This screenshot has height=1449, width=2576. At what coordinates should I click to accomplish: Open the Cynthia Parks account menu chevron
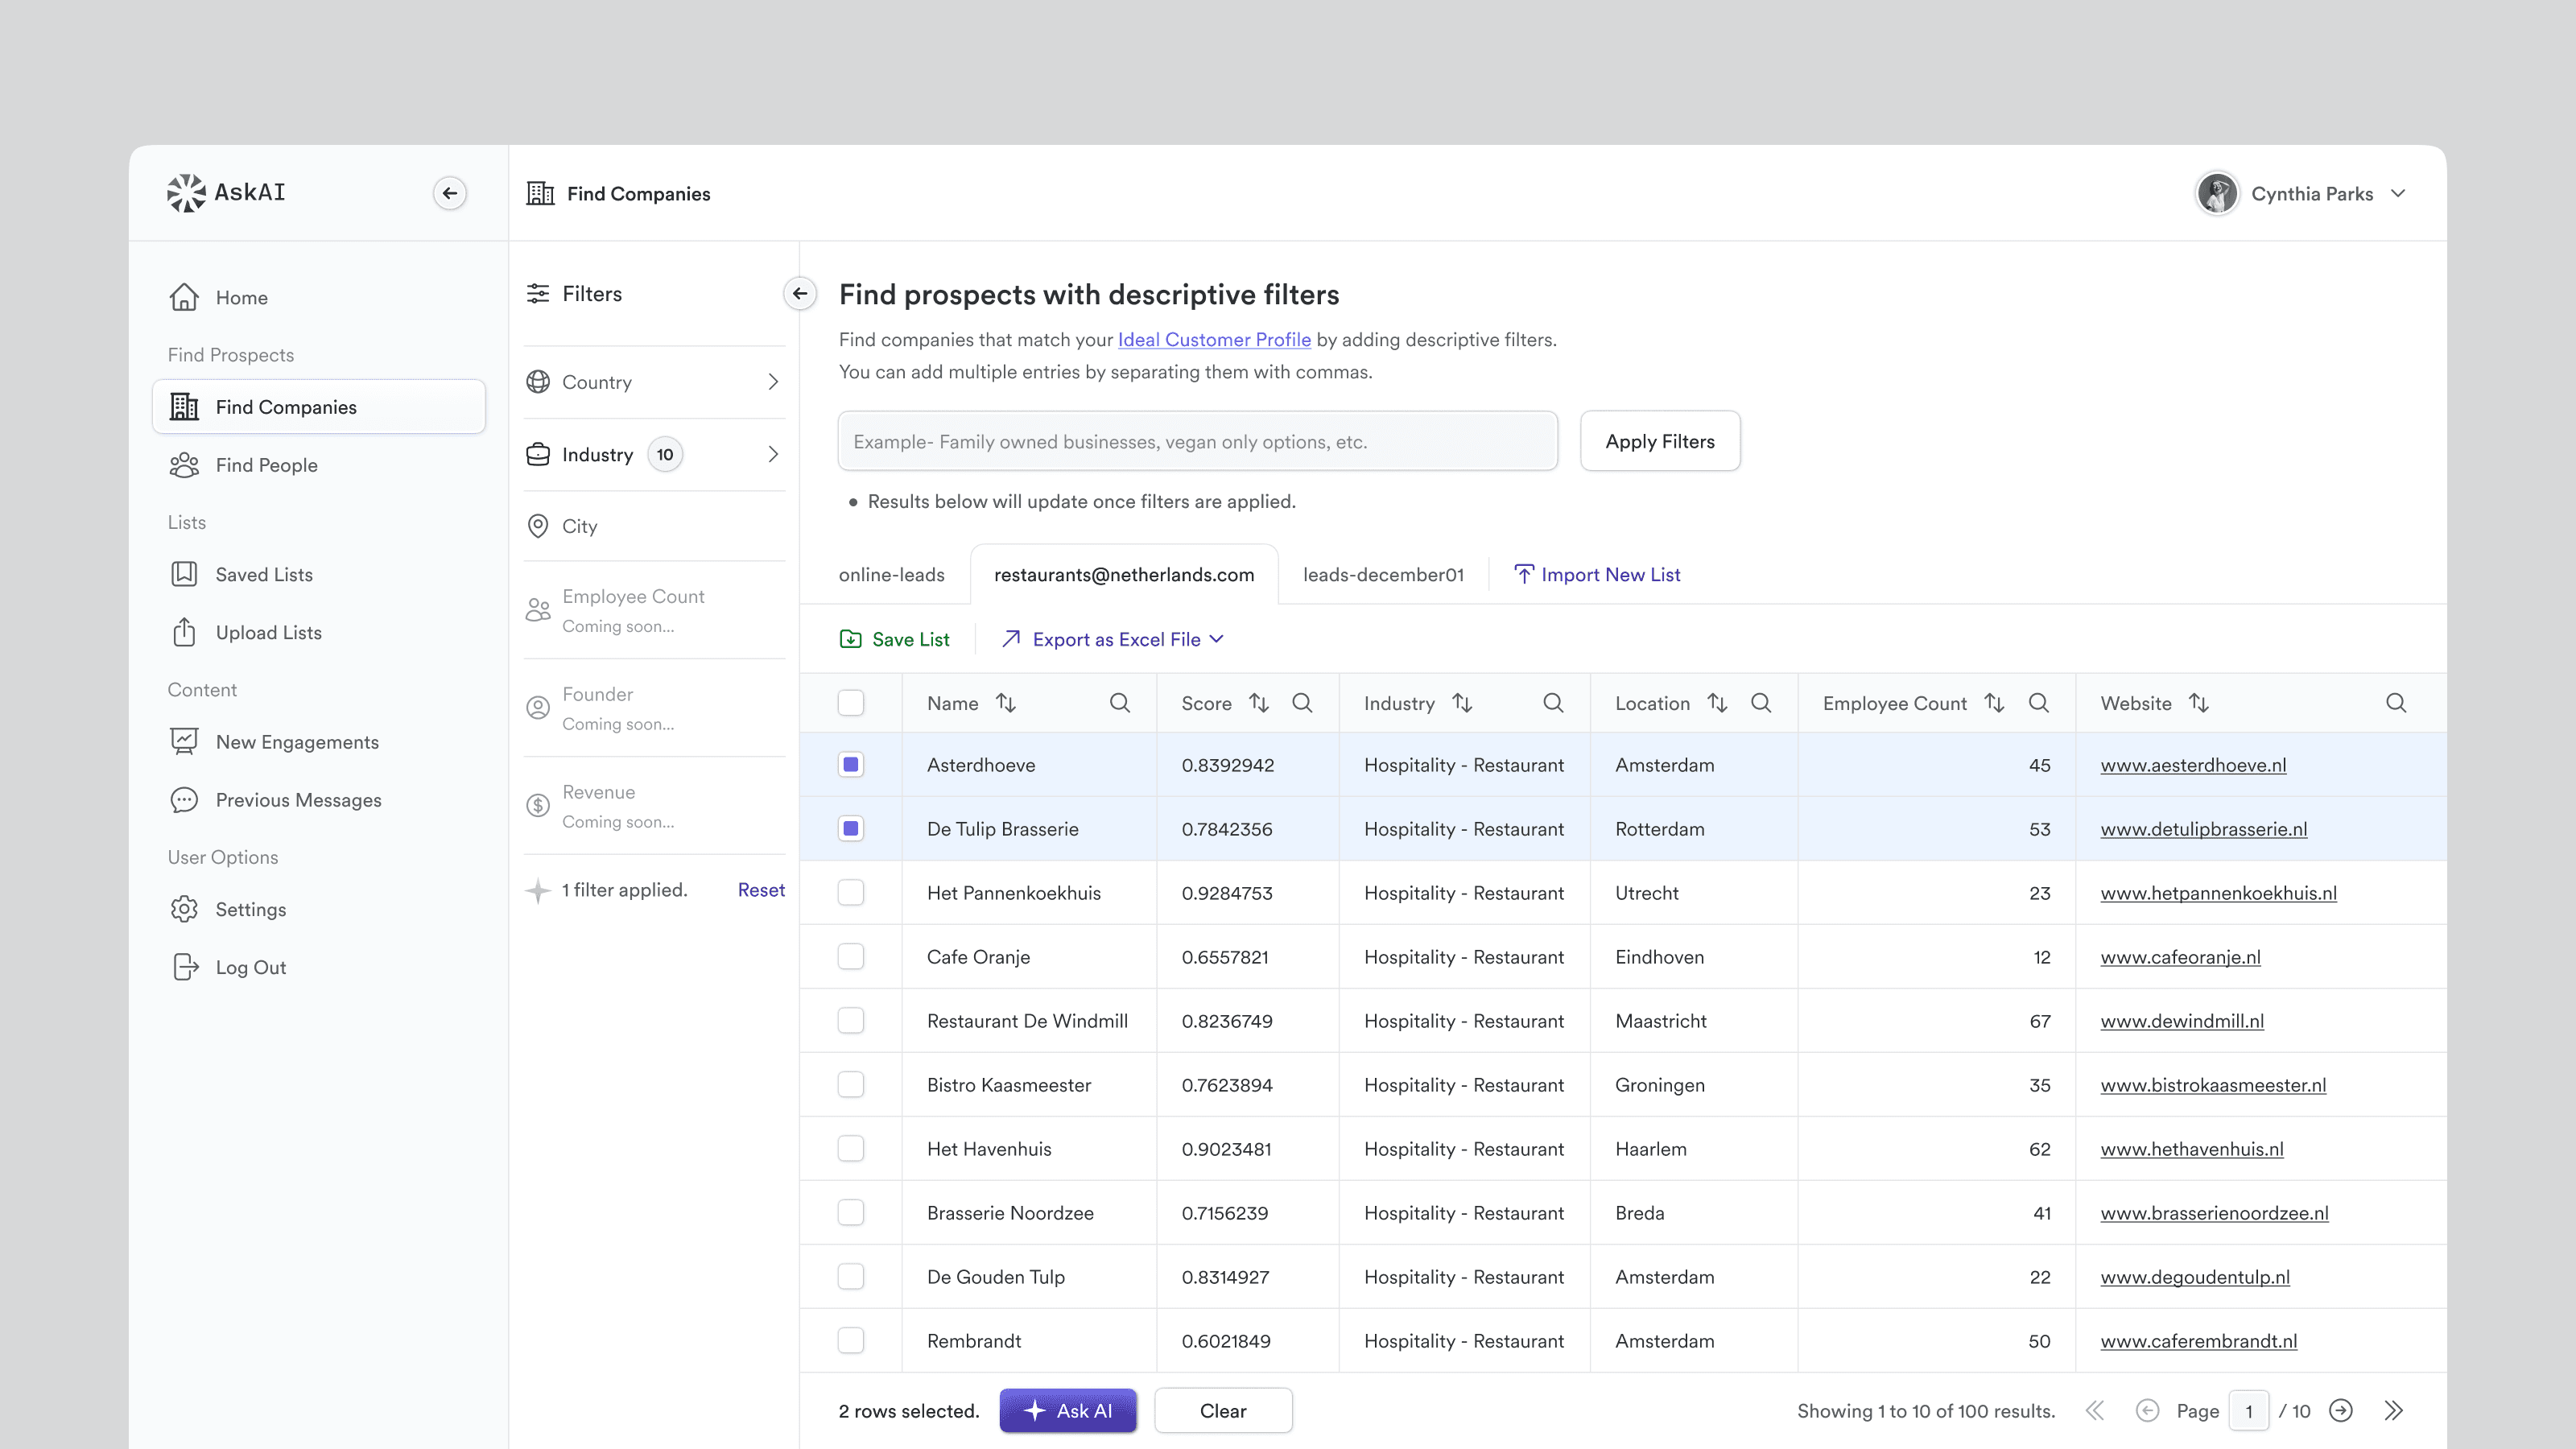pos(2398,193)
